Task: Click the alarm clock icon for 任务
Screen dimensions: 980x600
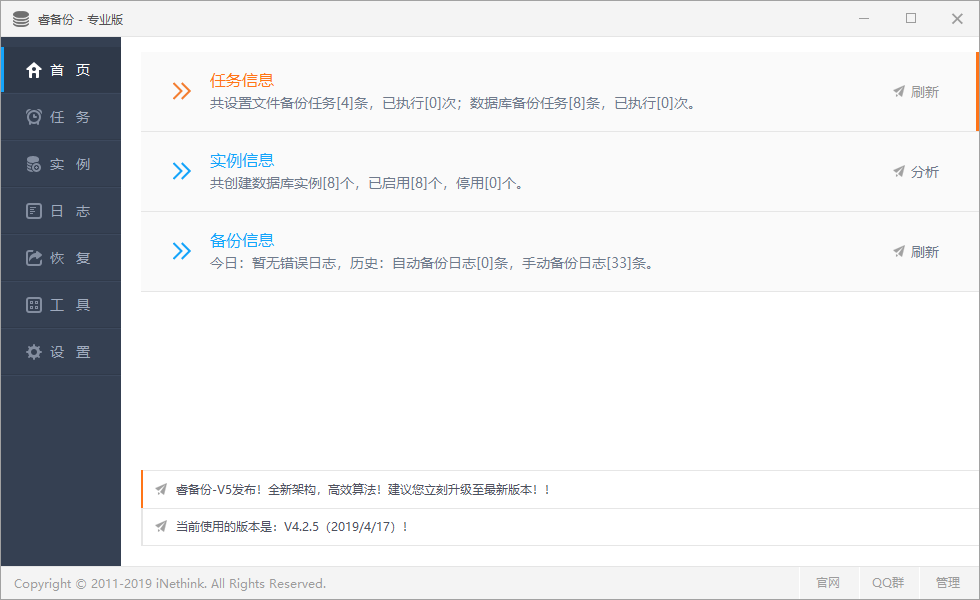Action: [34, 117]
